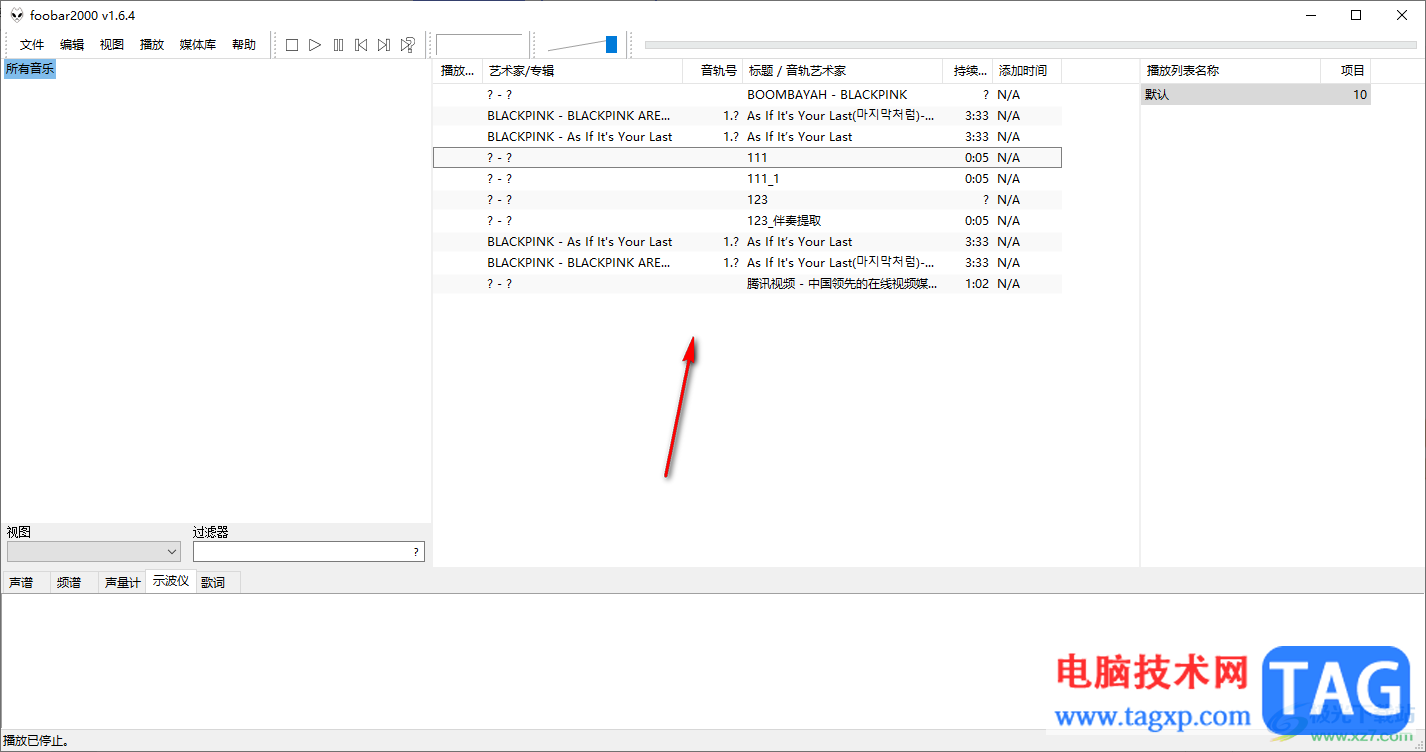Sort by 标题 / 音轨艺术家 column header
Screen dimensions: 1426x752
click(842, 71)
